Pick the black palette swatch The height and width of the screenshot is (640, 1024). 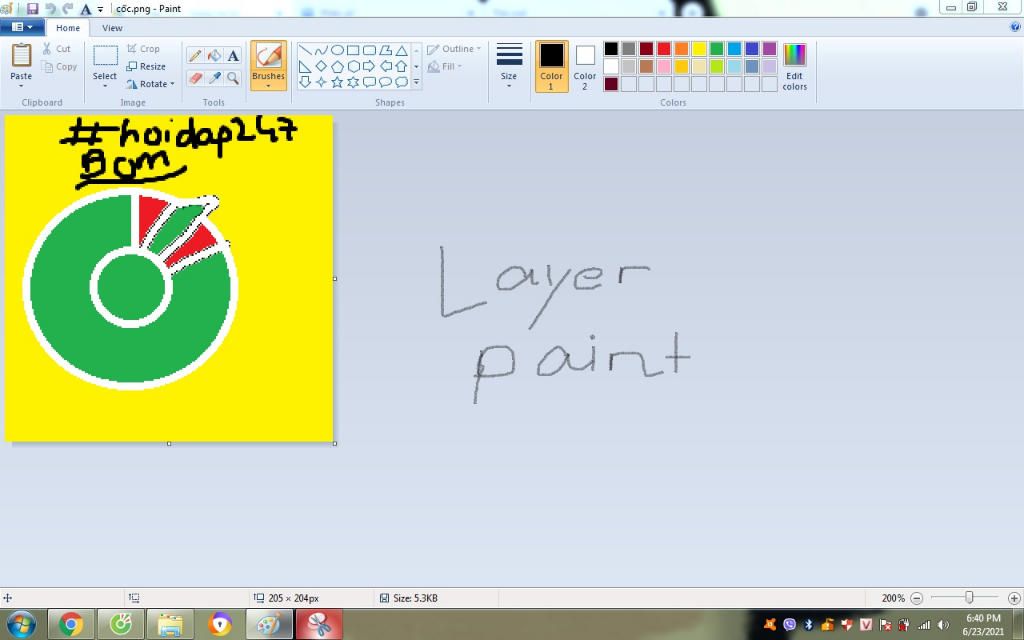tap(611, 49)
